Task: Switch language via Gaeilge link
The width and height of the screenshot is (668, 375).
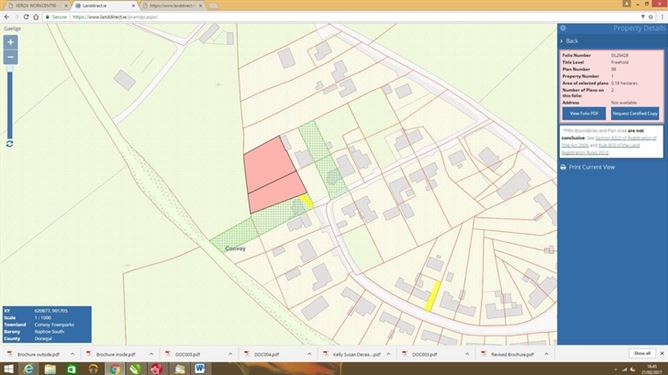Action: 12,29
